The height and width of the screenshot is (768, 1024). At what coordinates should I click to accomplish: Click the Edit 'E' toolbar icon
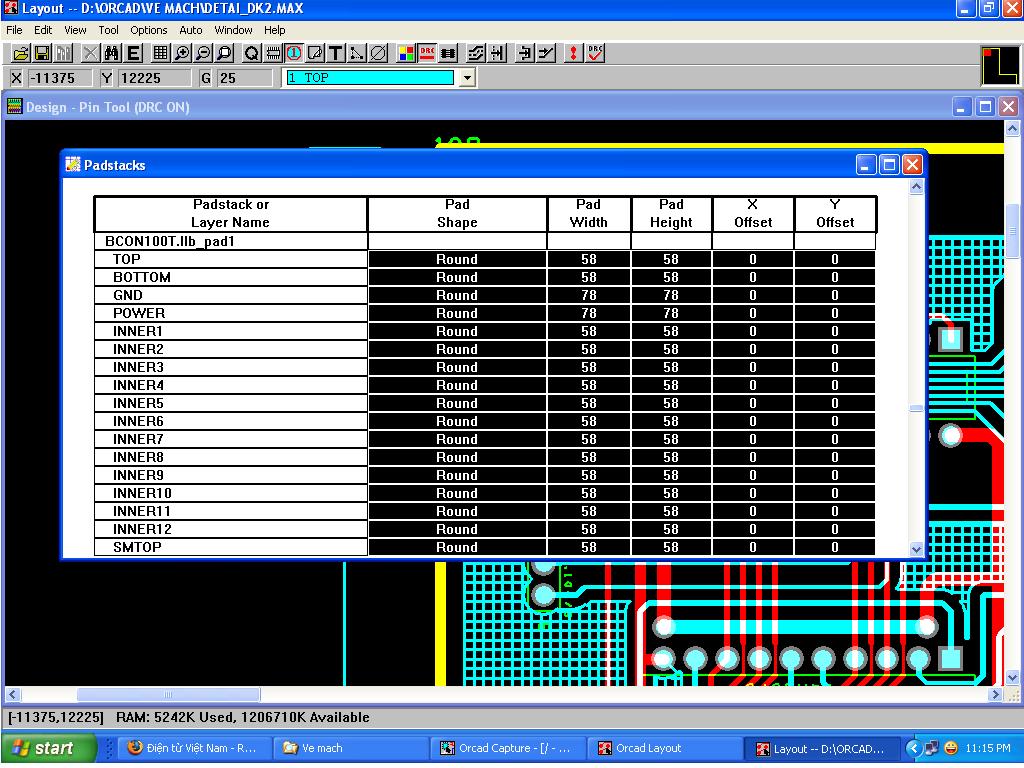(x=133, y=54)
